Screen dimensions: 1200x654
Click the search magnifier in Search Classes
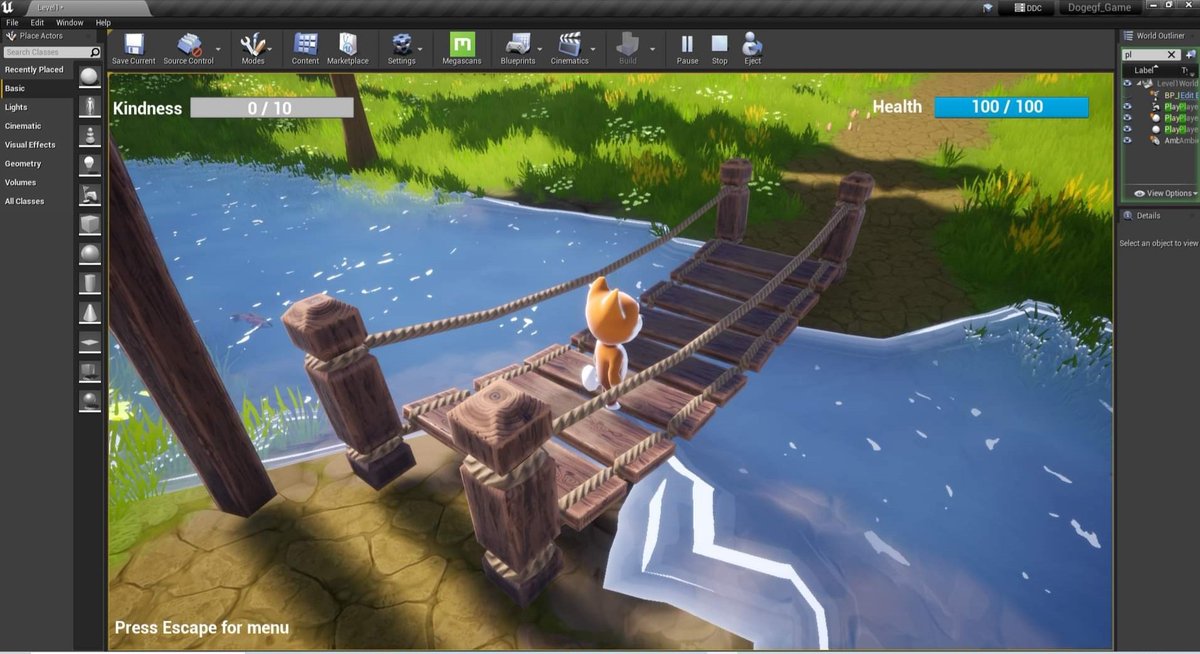[95, 52]
